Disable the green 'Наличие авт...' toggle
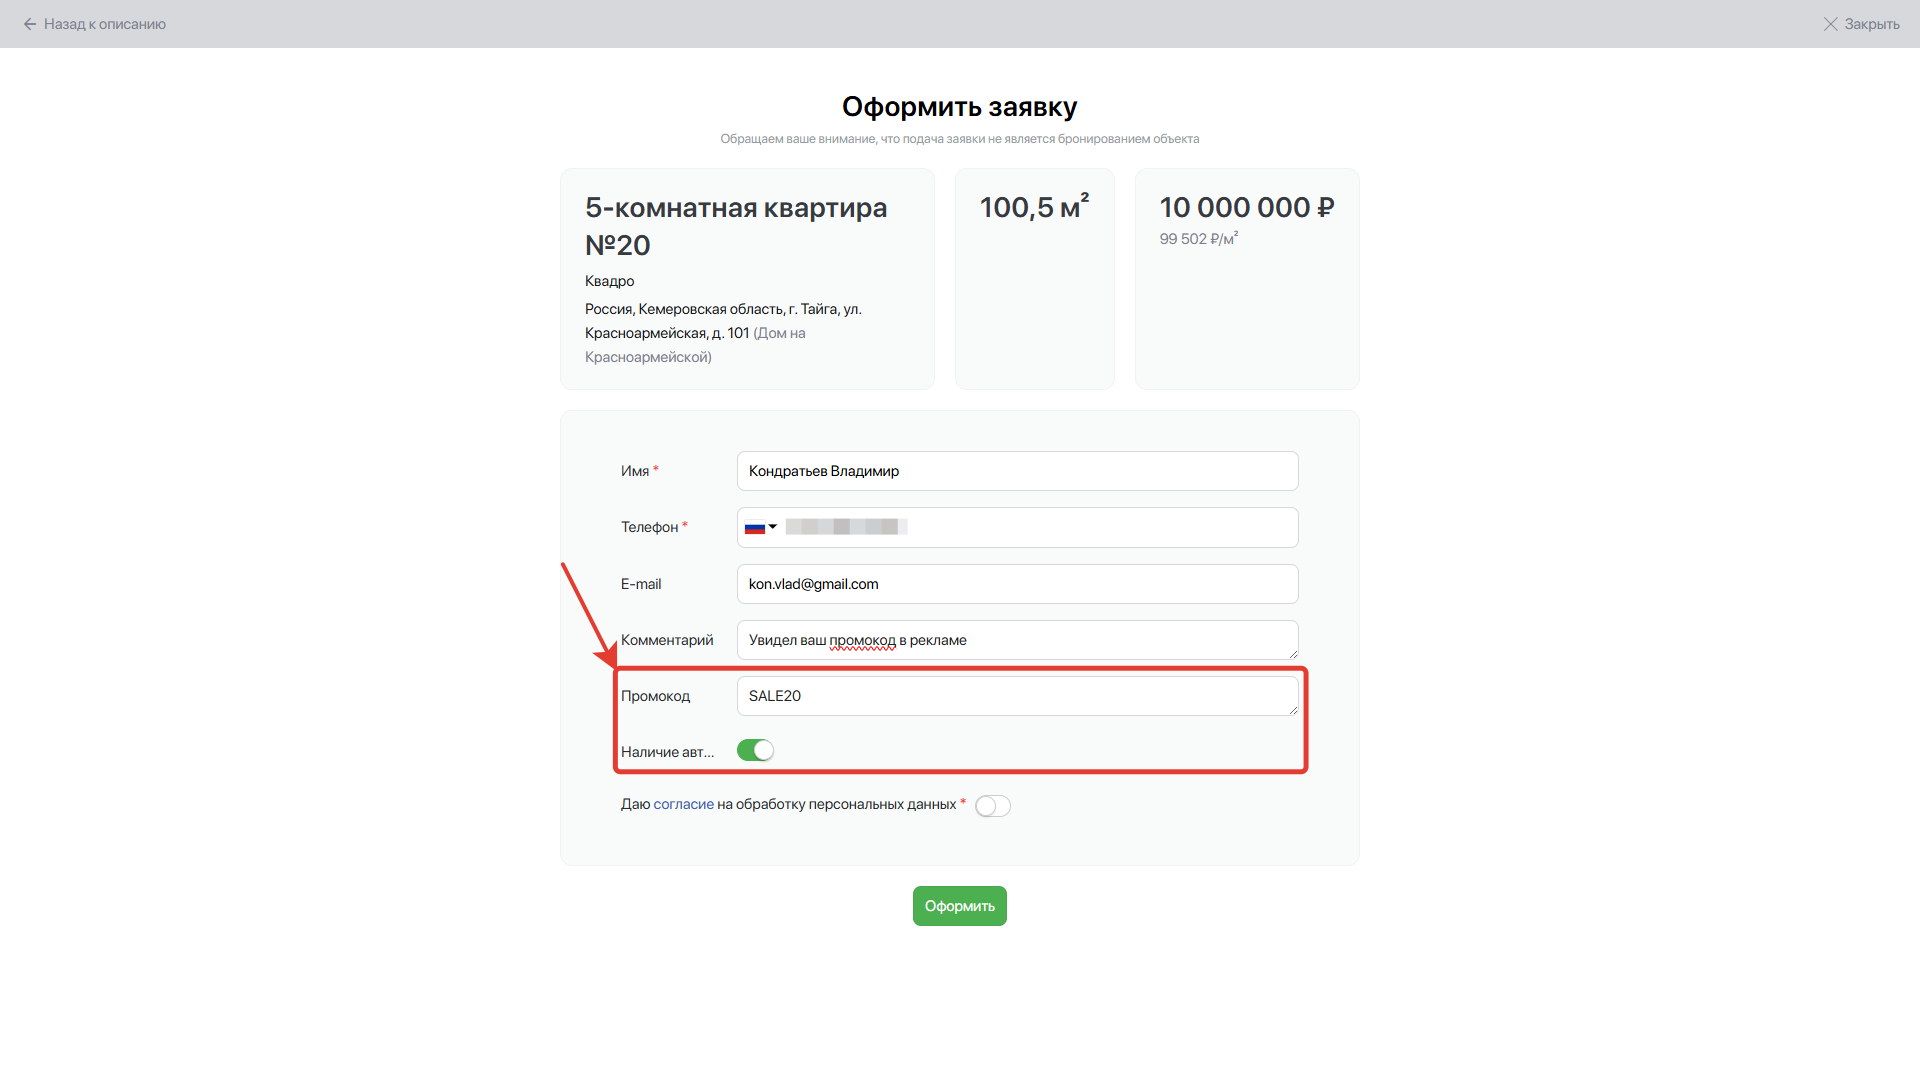 (x=755, y=751)
